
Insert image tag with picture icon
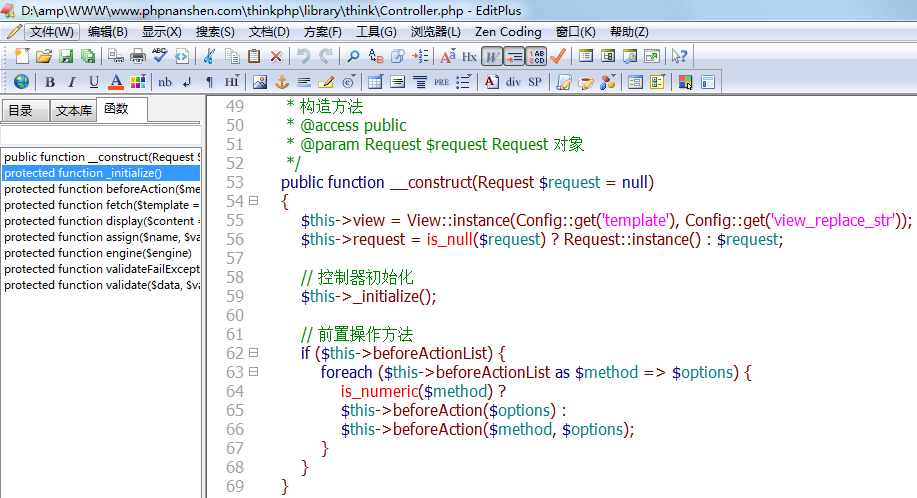[x=260, y=82]
